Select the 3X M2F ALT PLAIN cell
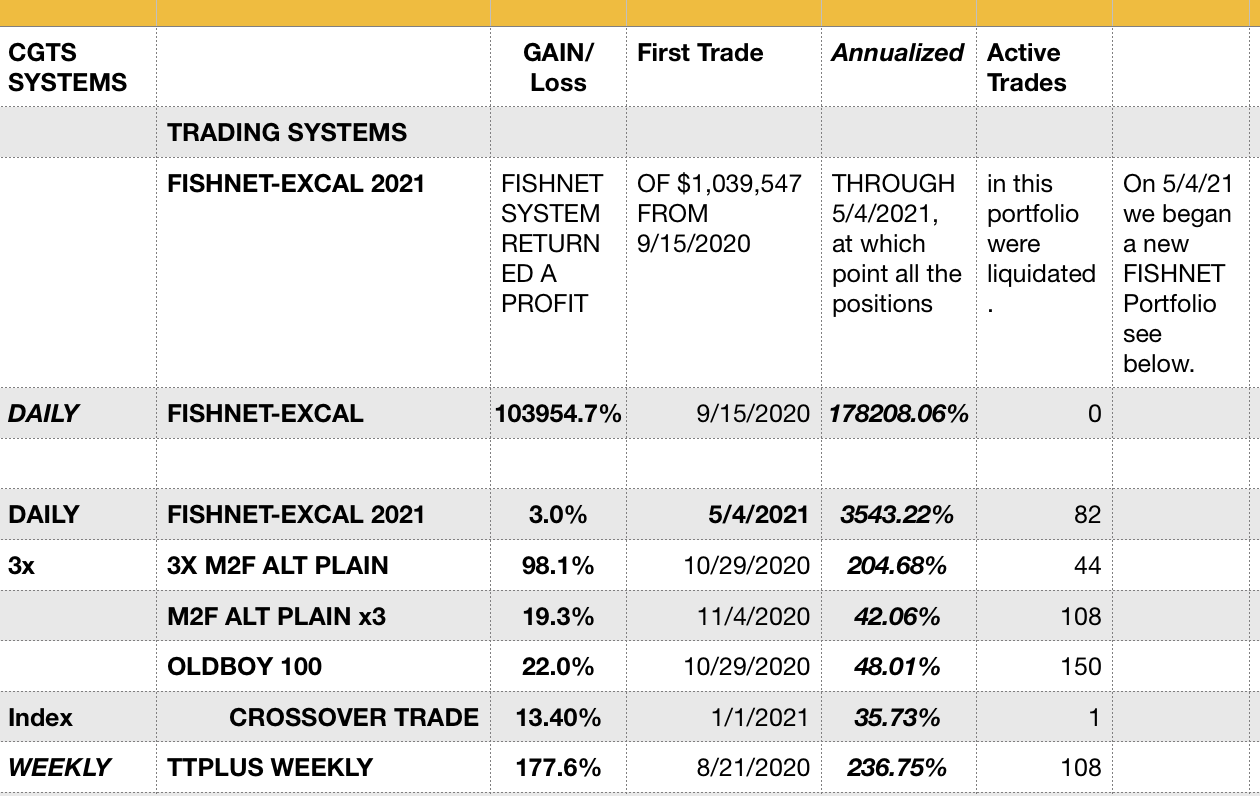Screen dimensions: 1260x796 tap(323, 565)
